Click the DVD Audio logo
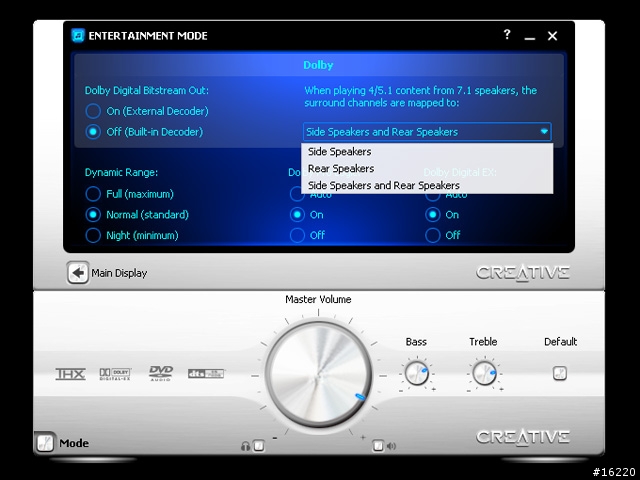 click(x=161, y=373)
